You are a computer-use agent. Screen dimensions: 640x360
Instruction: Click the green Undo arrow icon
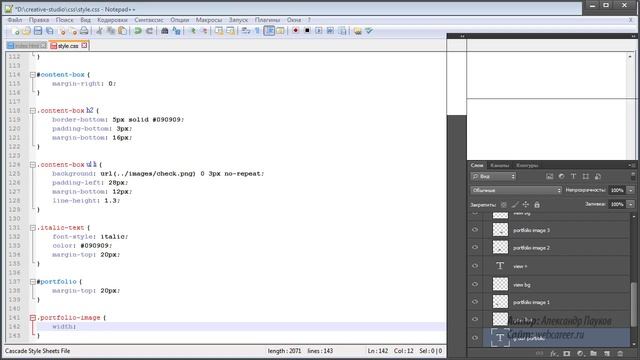coord(138,31)
